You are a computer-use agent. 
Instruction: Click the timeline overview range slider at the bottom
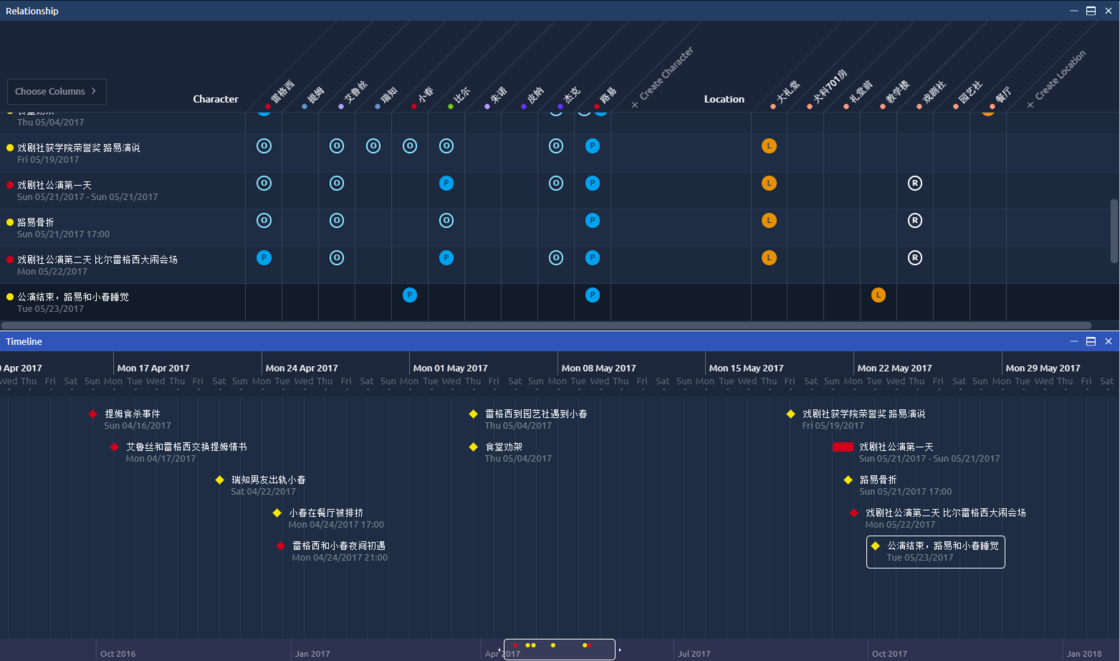coord(559,648)
